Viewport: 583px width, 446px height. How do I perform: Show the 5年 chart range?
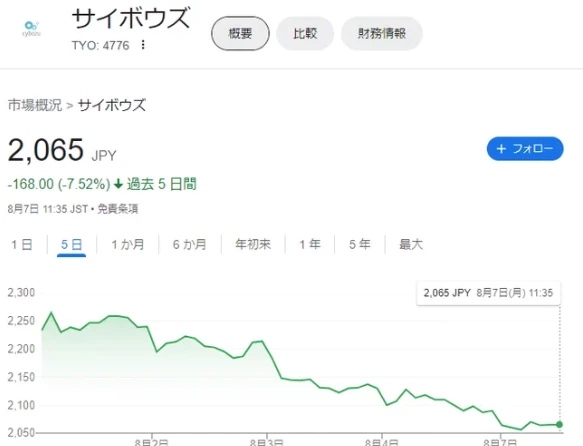point(360,245)
